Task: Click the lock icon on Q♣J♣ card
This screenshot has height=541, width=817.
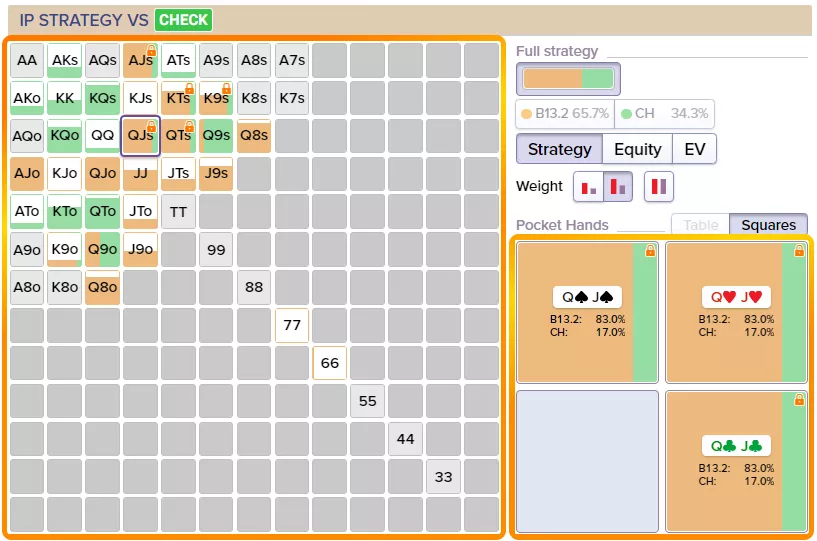Action: tap(799, 400)
